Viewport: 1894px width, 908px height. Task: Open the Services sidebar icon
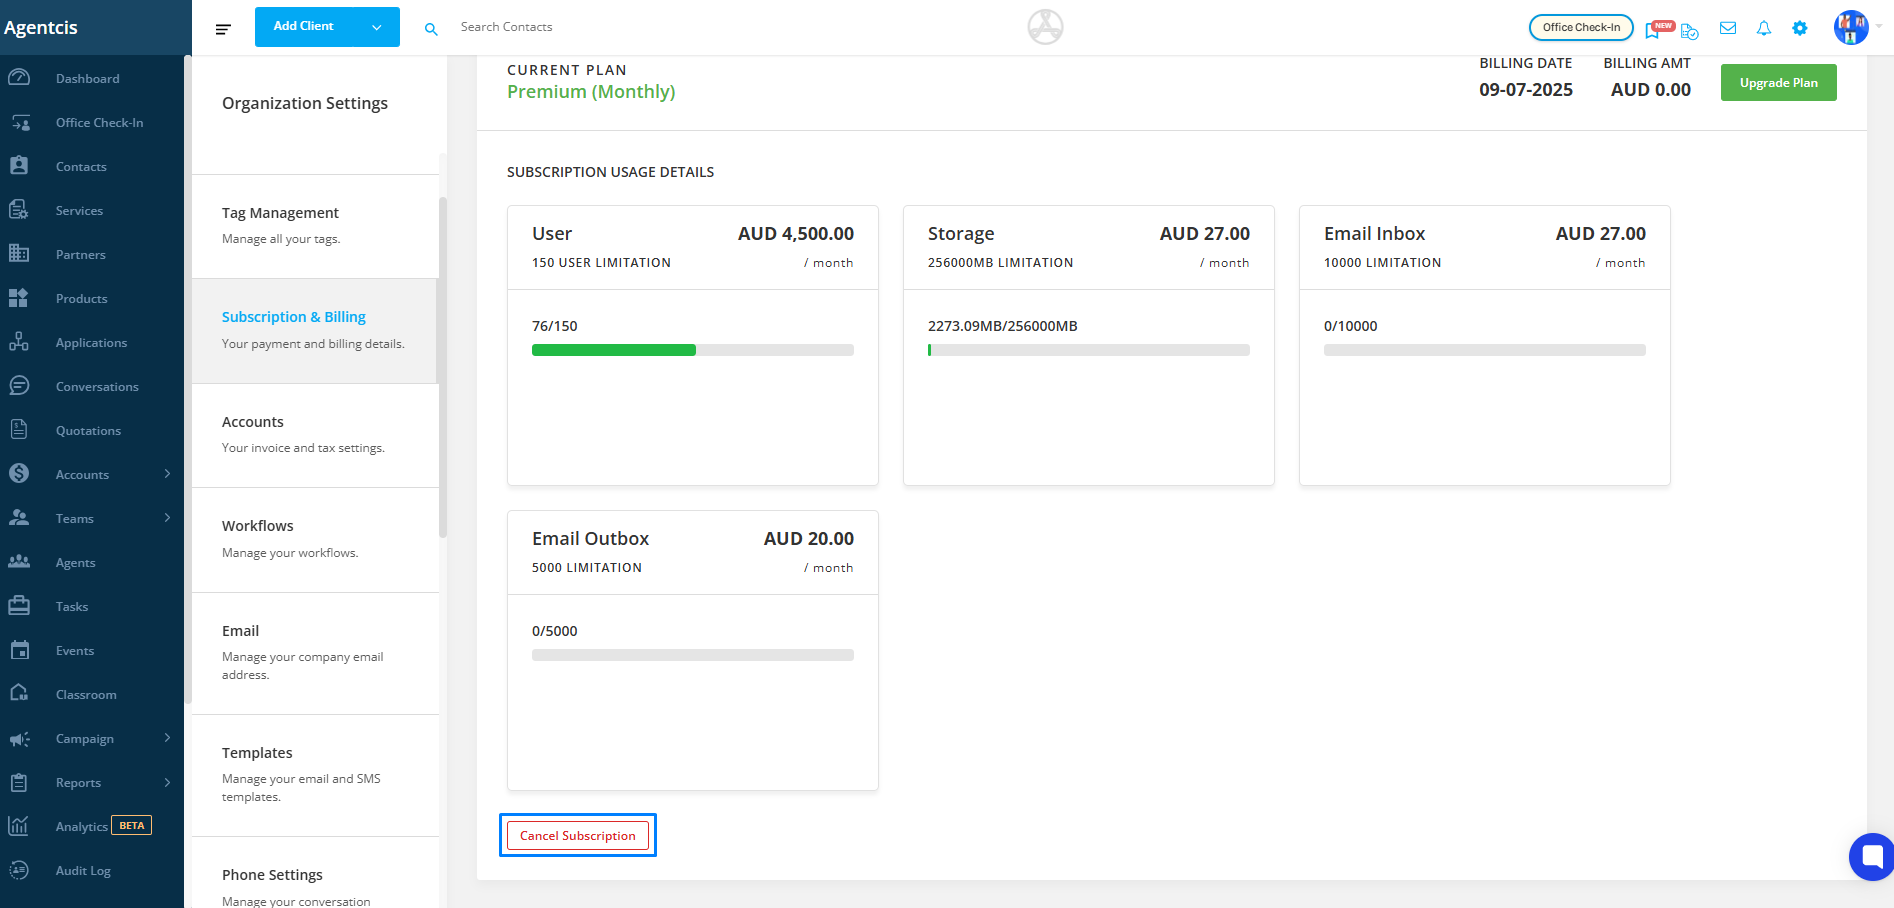coord(19,210)
